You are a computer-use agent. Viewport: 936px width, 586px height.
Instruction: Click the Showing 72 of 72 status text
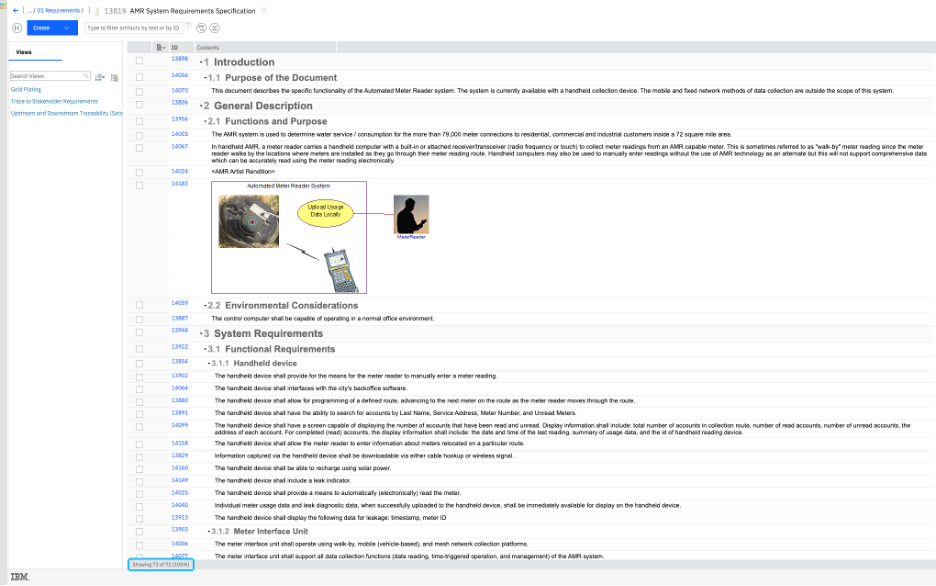click(161, 565)
